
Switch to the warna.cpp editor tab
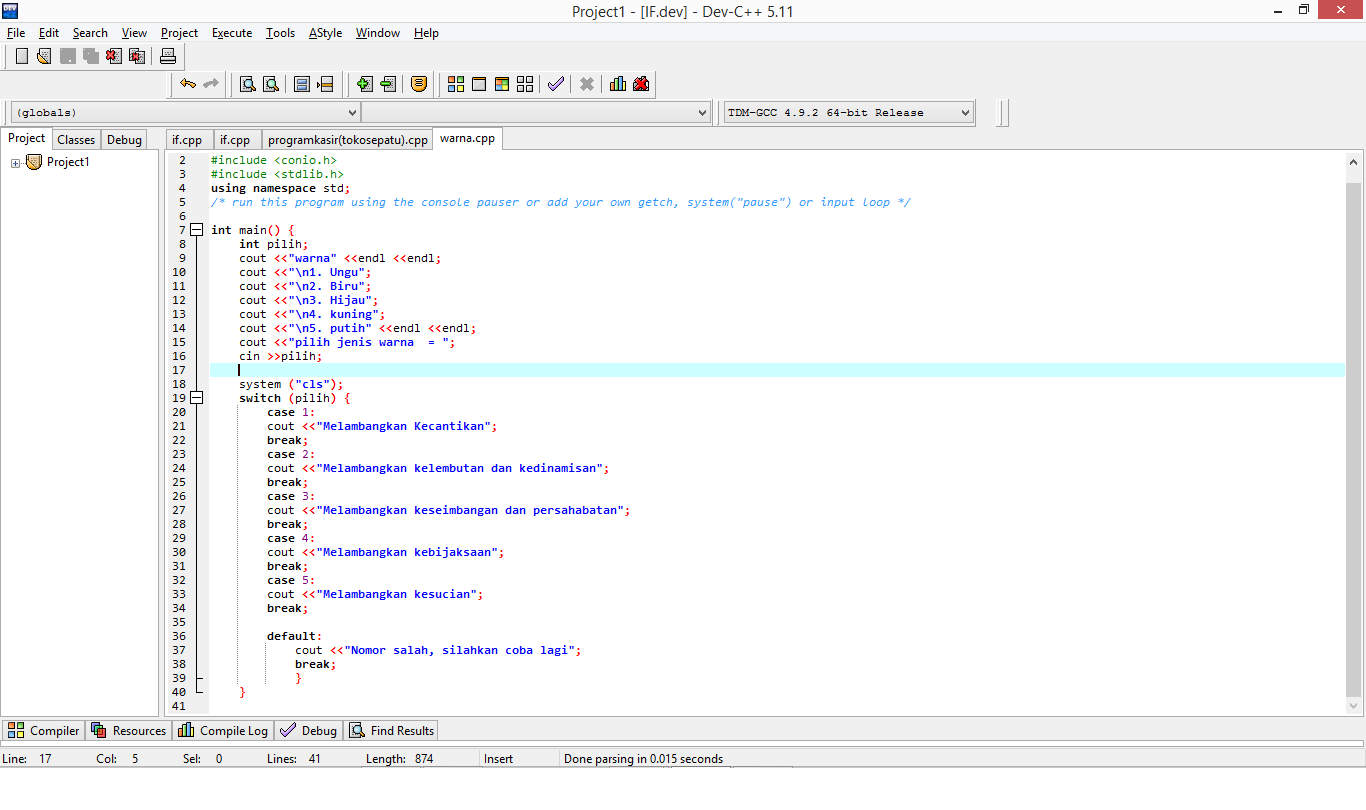point(466,139)
